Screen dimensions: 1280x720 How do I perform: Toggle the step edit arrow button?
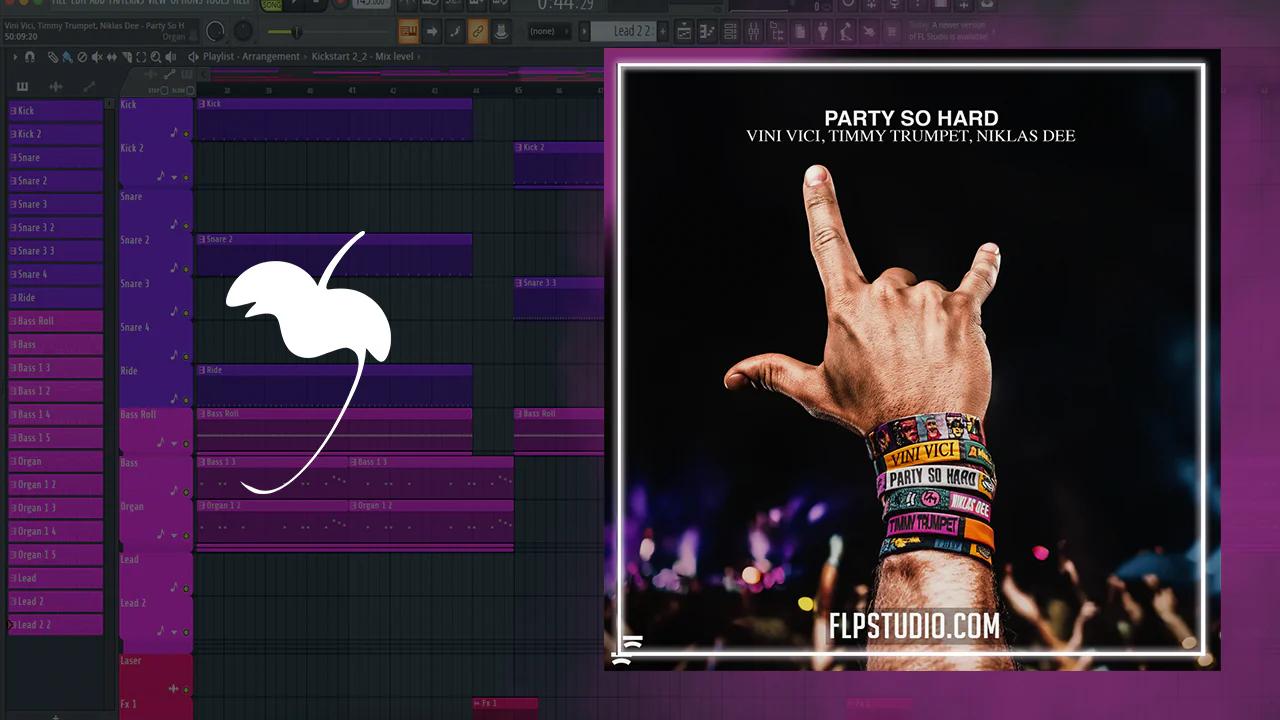pyautogui.click(x=432, y=31)
